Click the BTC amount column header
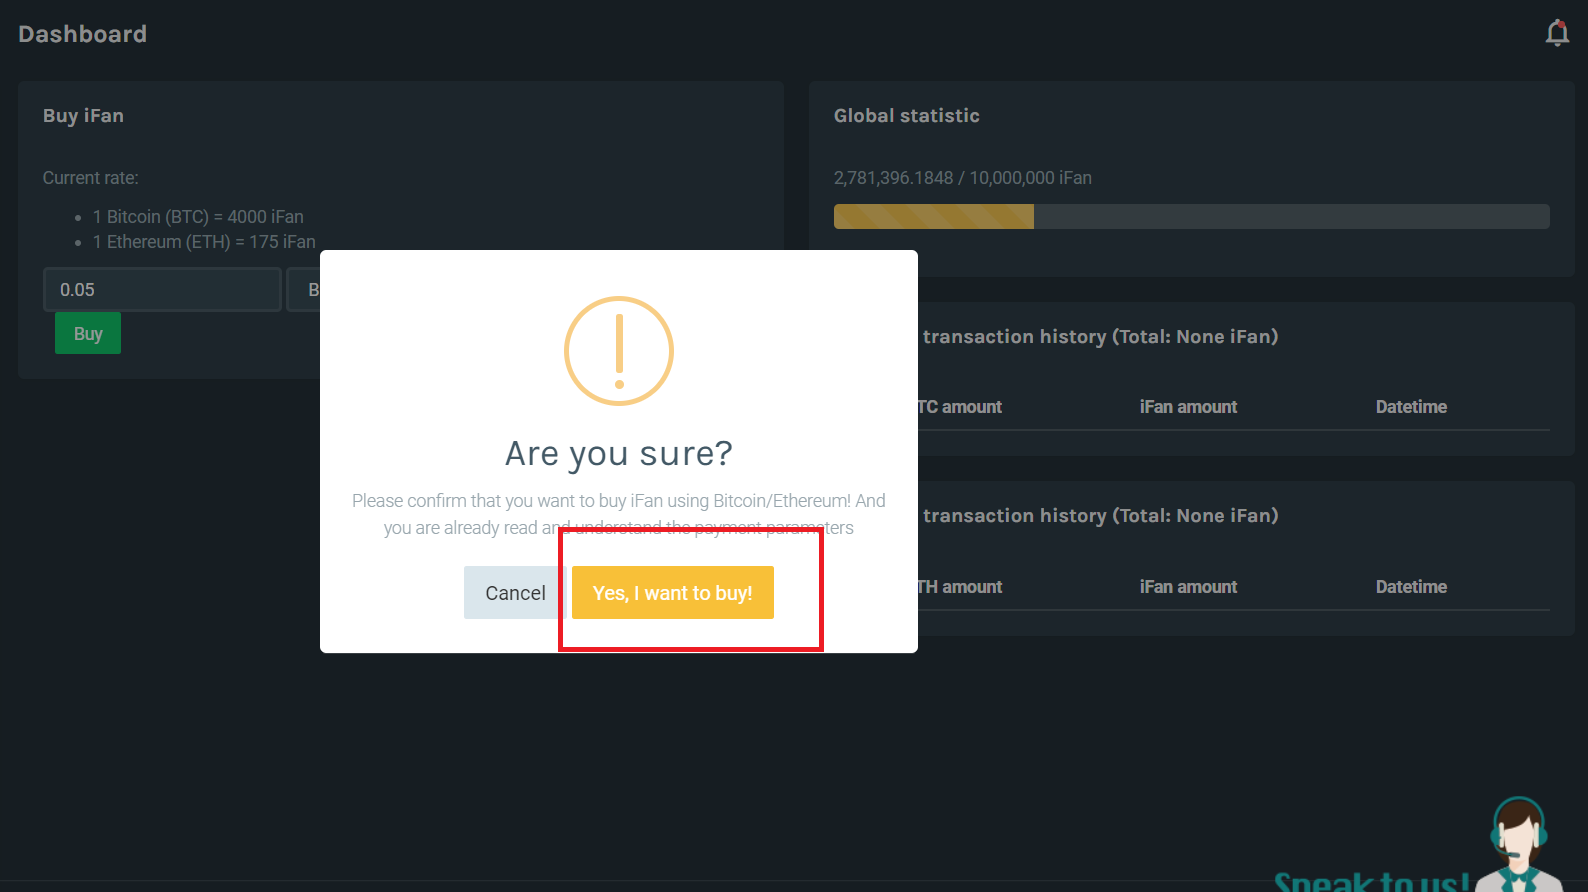The height and width of the screenshot is (892, 1588). click(960, 407)
